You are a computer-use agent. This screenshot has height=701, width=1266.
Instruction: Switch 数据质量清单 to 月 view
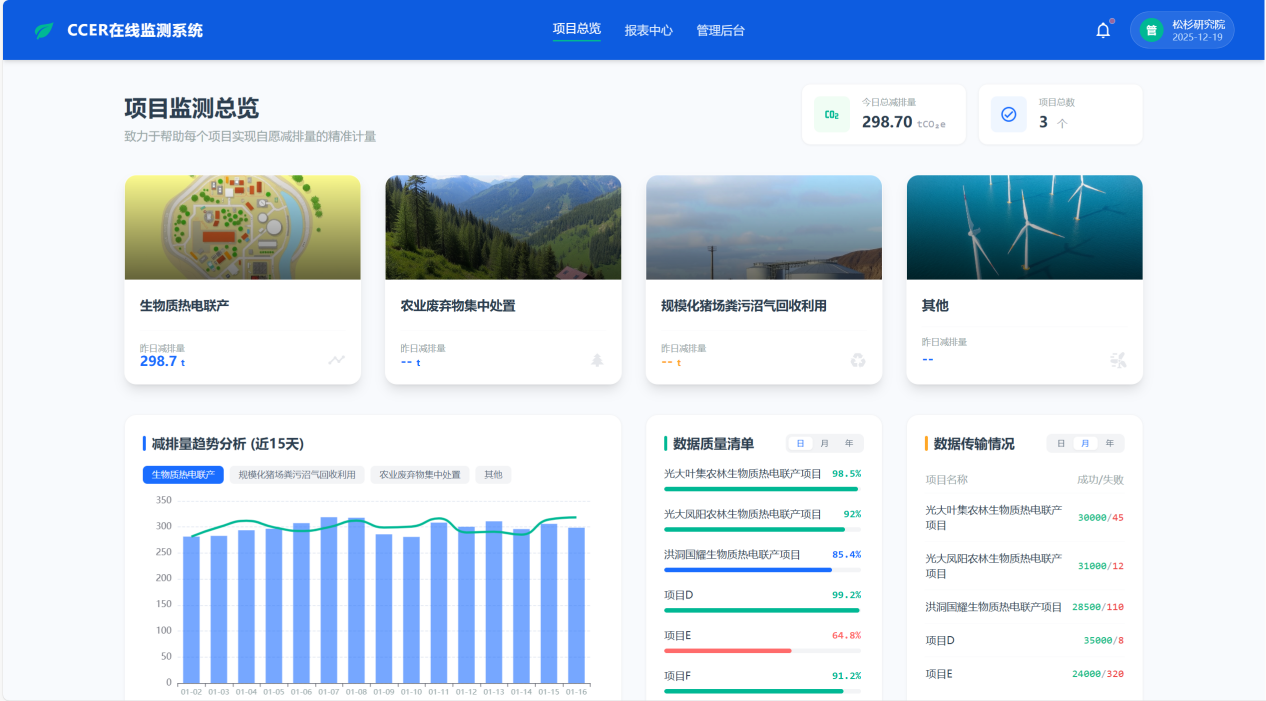click(x=825, y=443)
